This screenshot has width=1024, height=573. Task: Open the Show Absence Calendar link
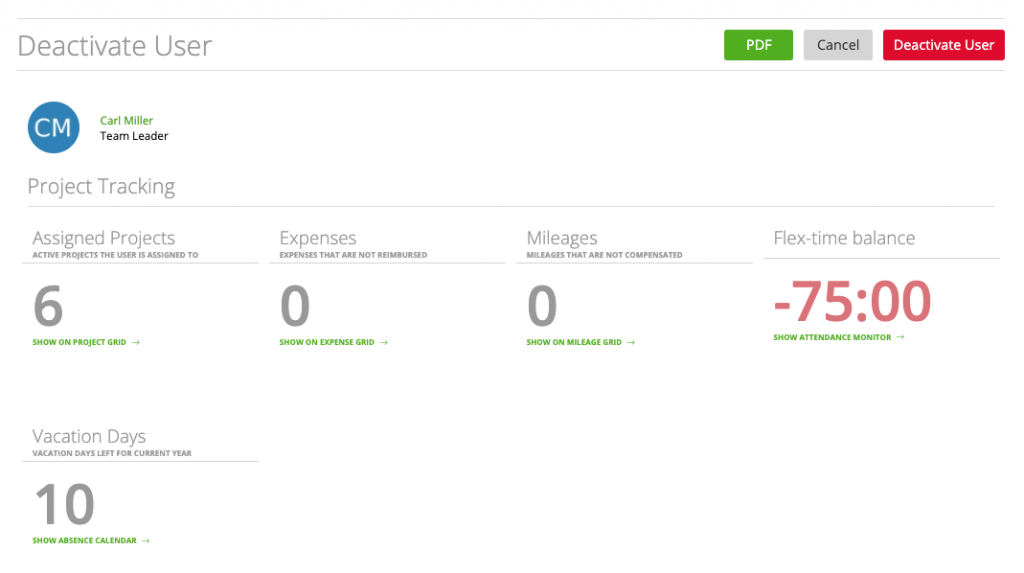(84, 540)
